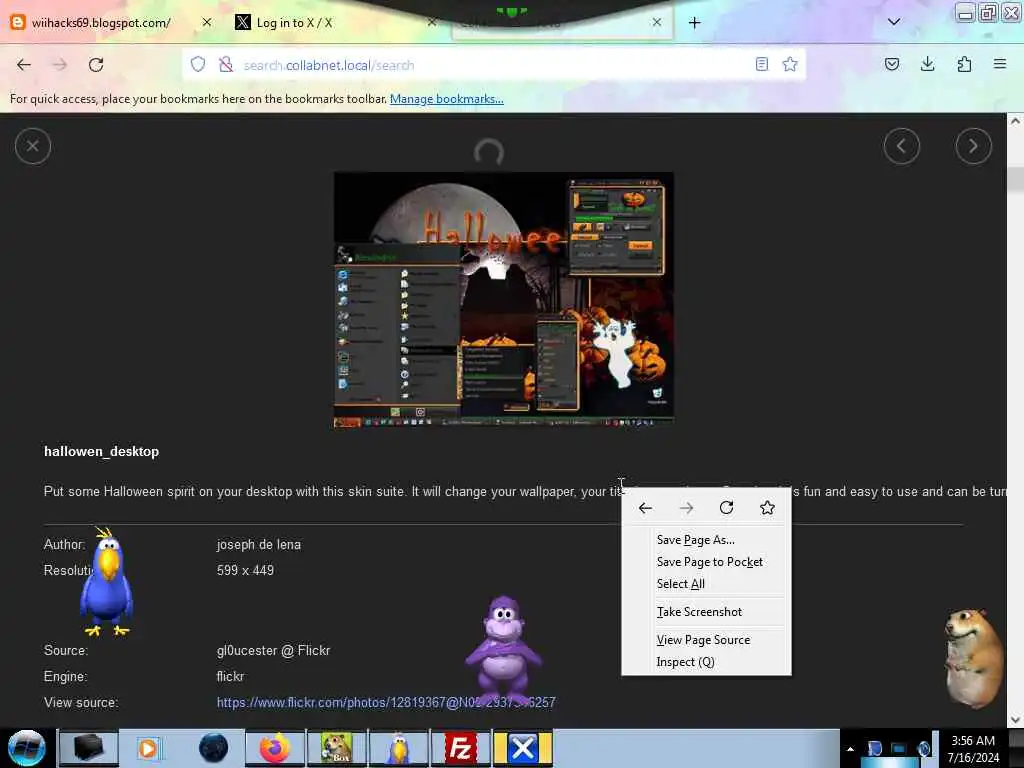Reload the page with toolbar refresh icon
The image size is (1024, 768).
[96, 65]
